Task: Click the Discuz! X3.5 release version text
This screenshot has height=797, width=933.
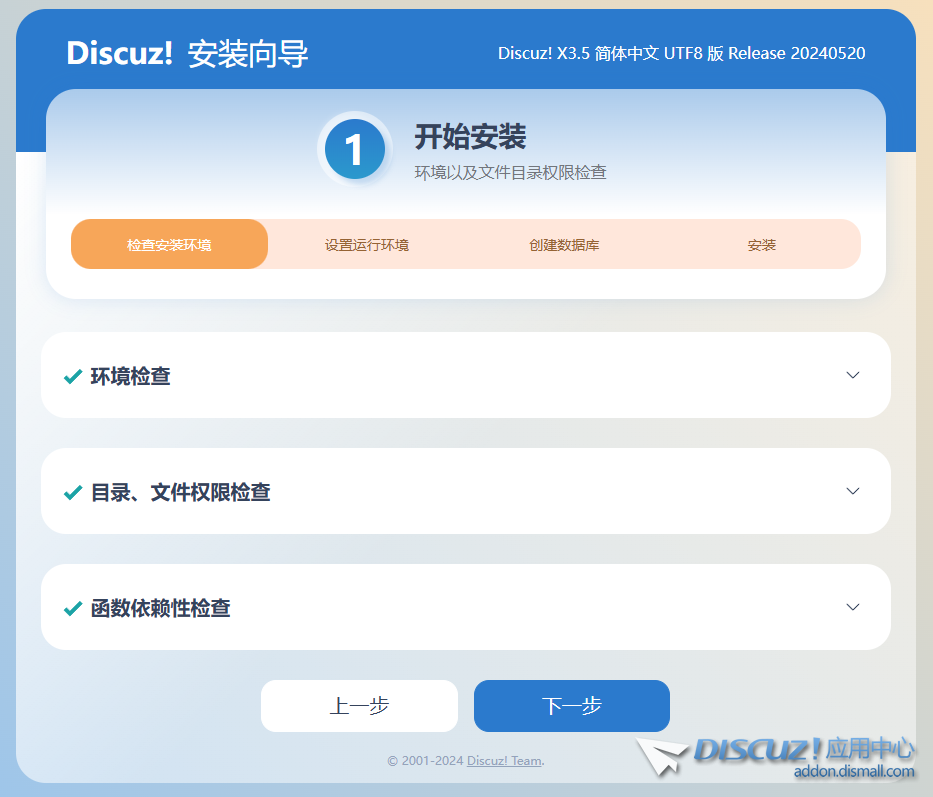Action: 681,54
